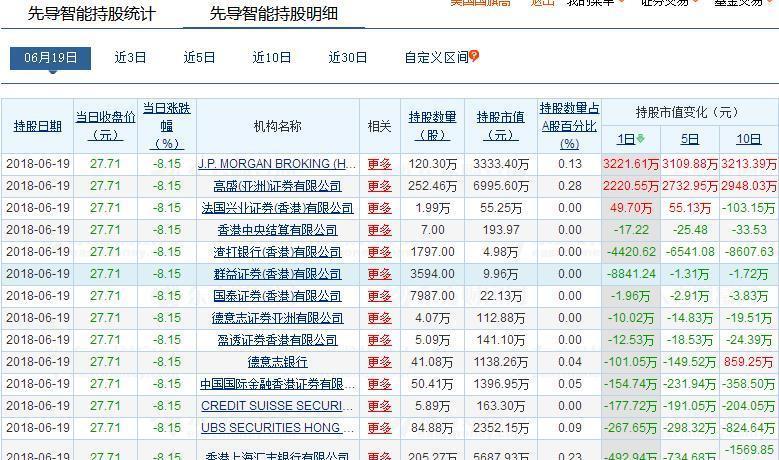Select the 2220.55万 one-day change value
Viewport: 779px width, 460px height.
[631, 186]
